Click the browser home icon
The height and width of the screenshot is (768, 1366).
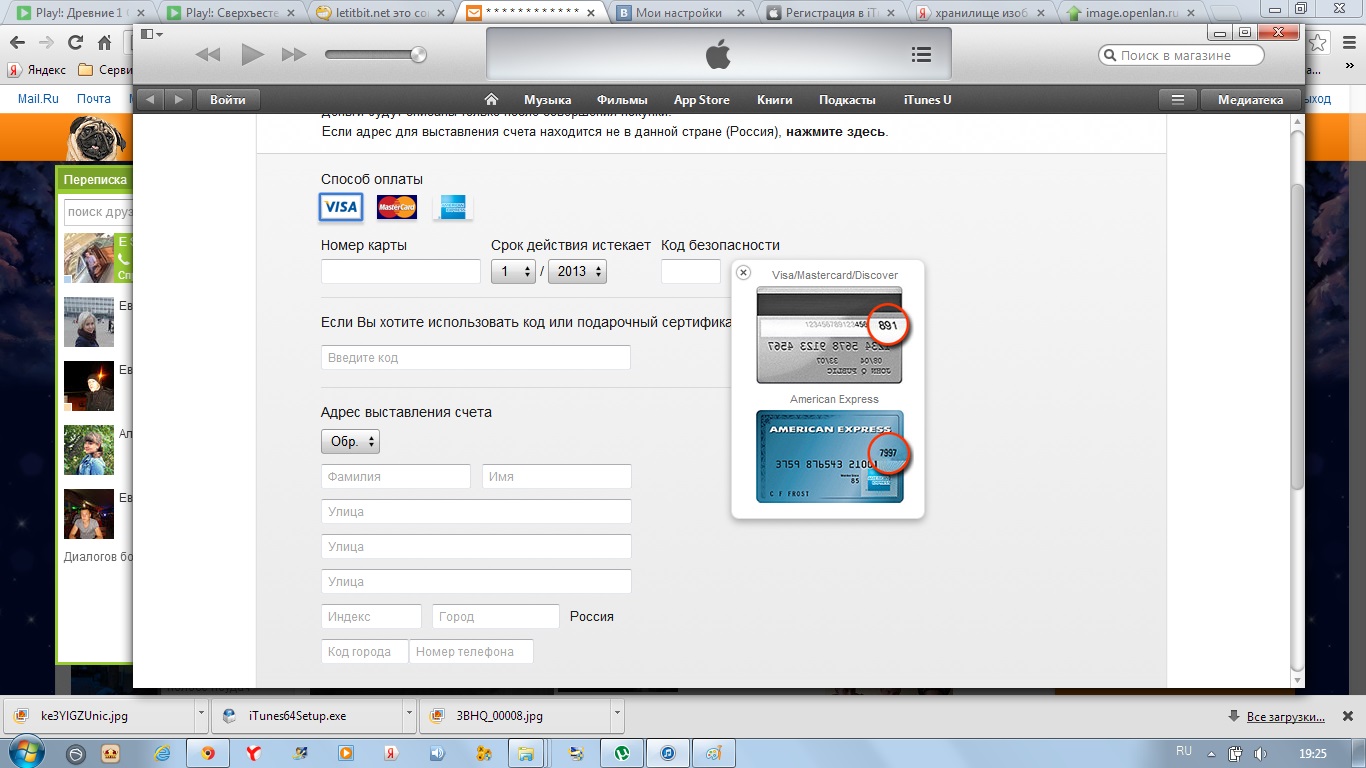(x=104, y=43)
